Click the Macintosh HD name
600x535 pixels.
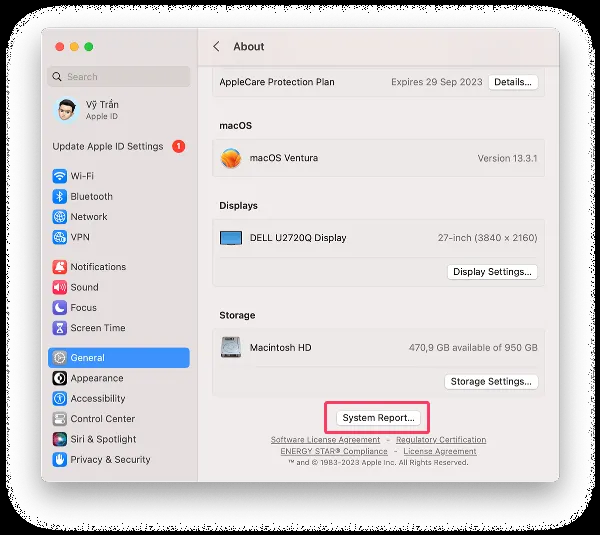[280, 347]
